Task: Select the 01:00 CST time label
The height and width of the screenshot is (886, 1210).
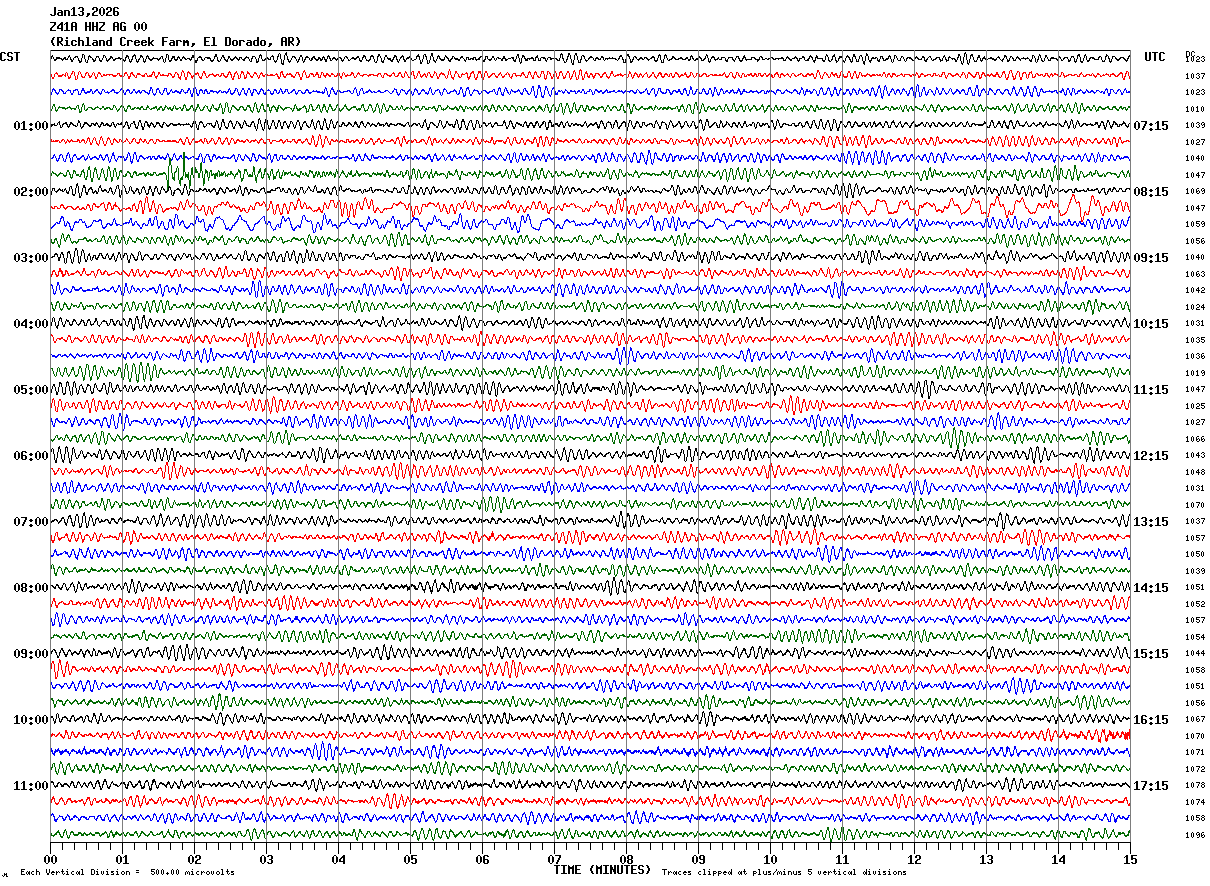Action: point(31,126)
